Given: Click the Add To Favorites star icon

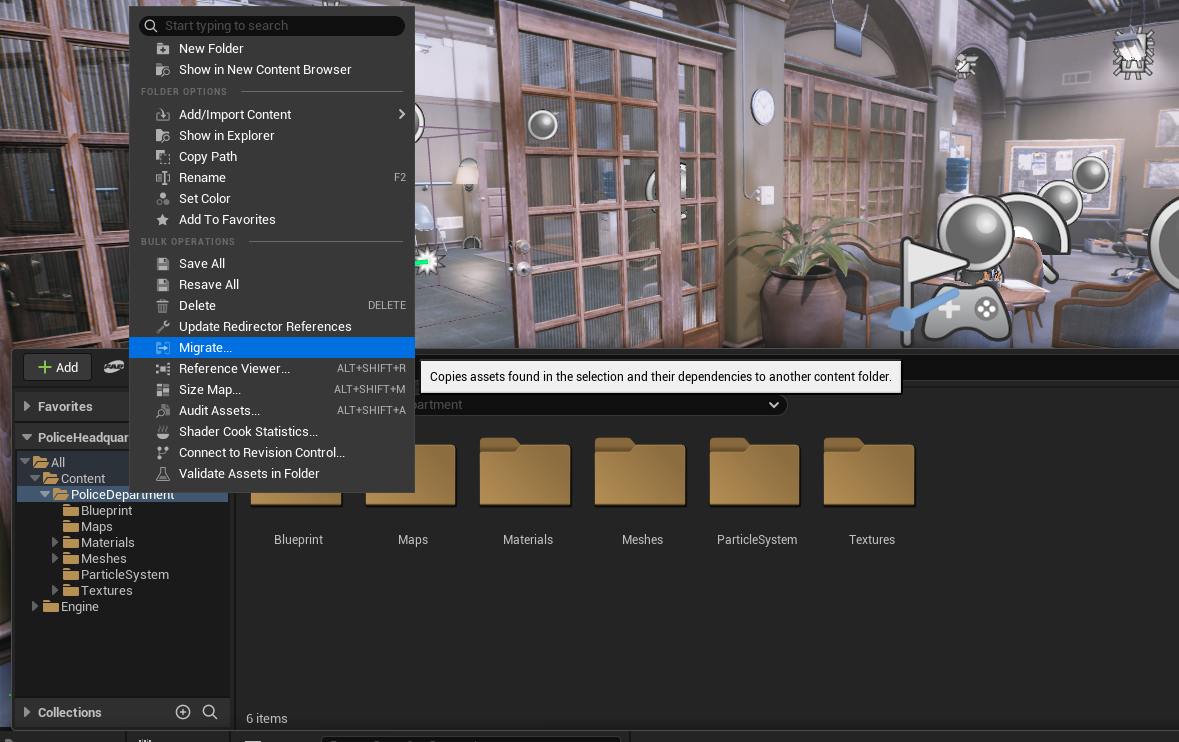Looking at the screenshot, I should pyautogui.click(x=162, y=220).
